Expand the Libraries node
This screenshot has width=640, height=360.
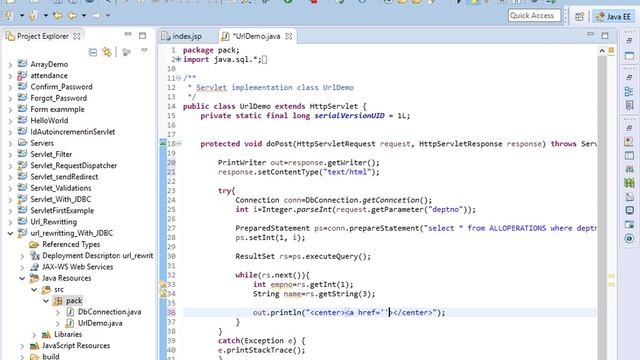[x=34, y=335]
